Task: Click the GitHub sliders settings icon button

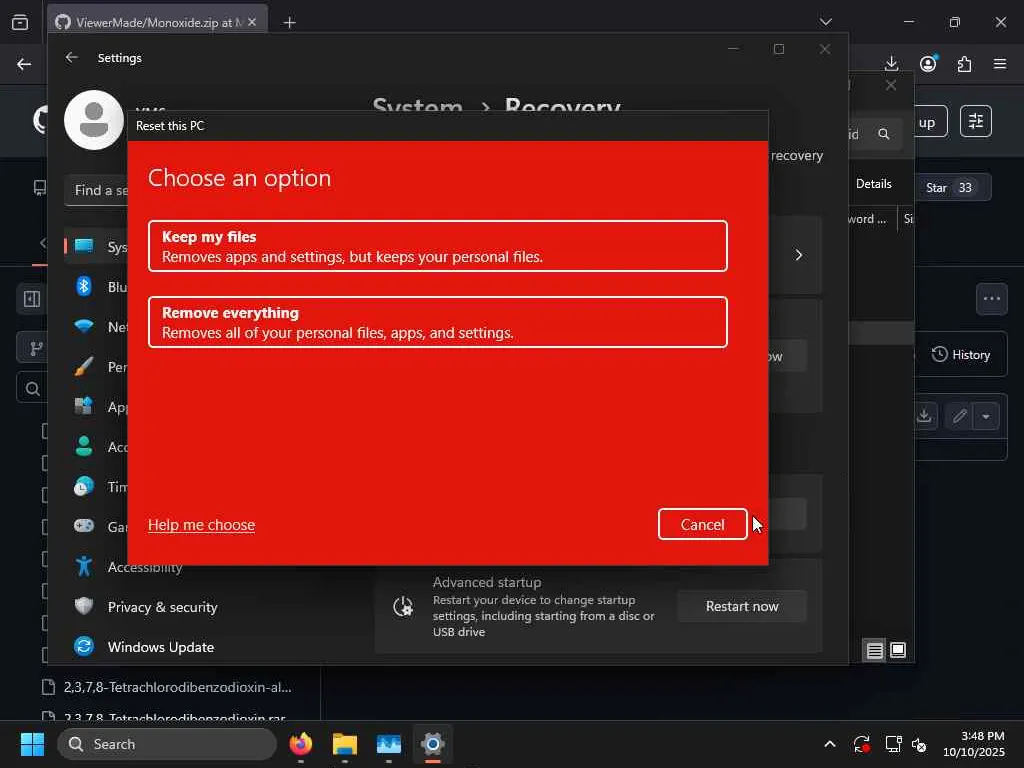Action: click(x=976, y=121)
